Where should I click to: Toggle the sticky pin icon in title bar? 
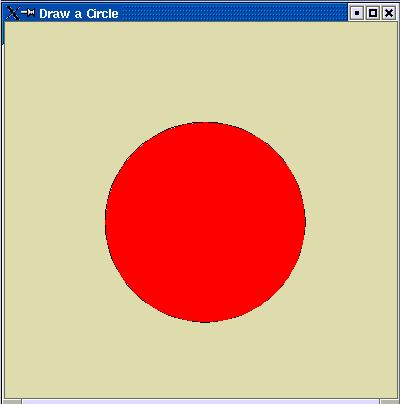tap(28, 13)
